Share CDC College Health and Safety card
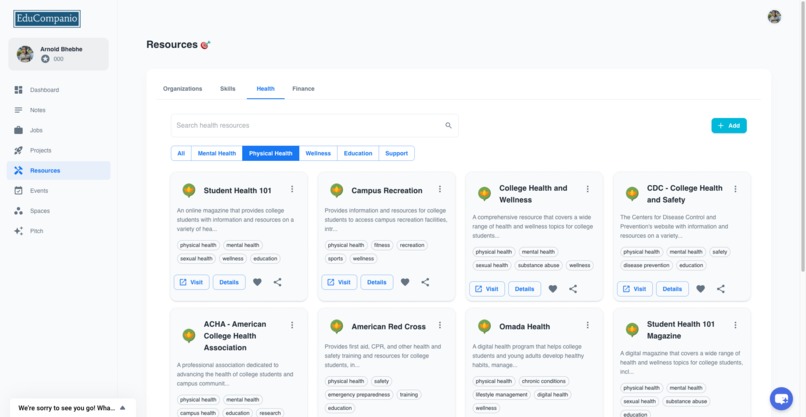This screenshot has width=806, height=417. pyautogui.click(x=721, y=289)
